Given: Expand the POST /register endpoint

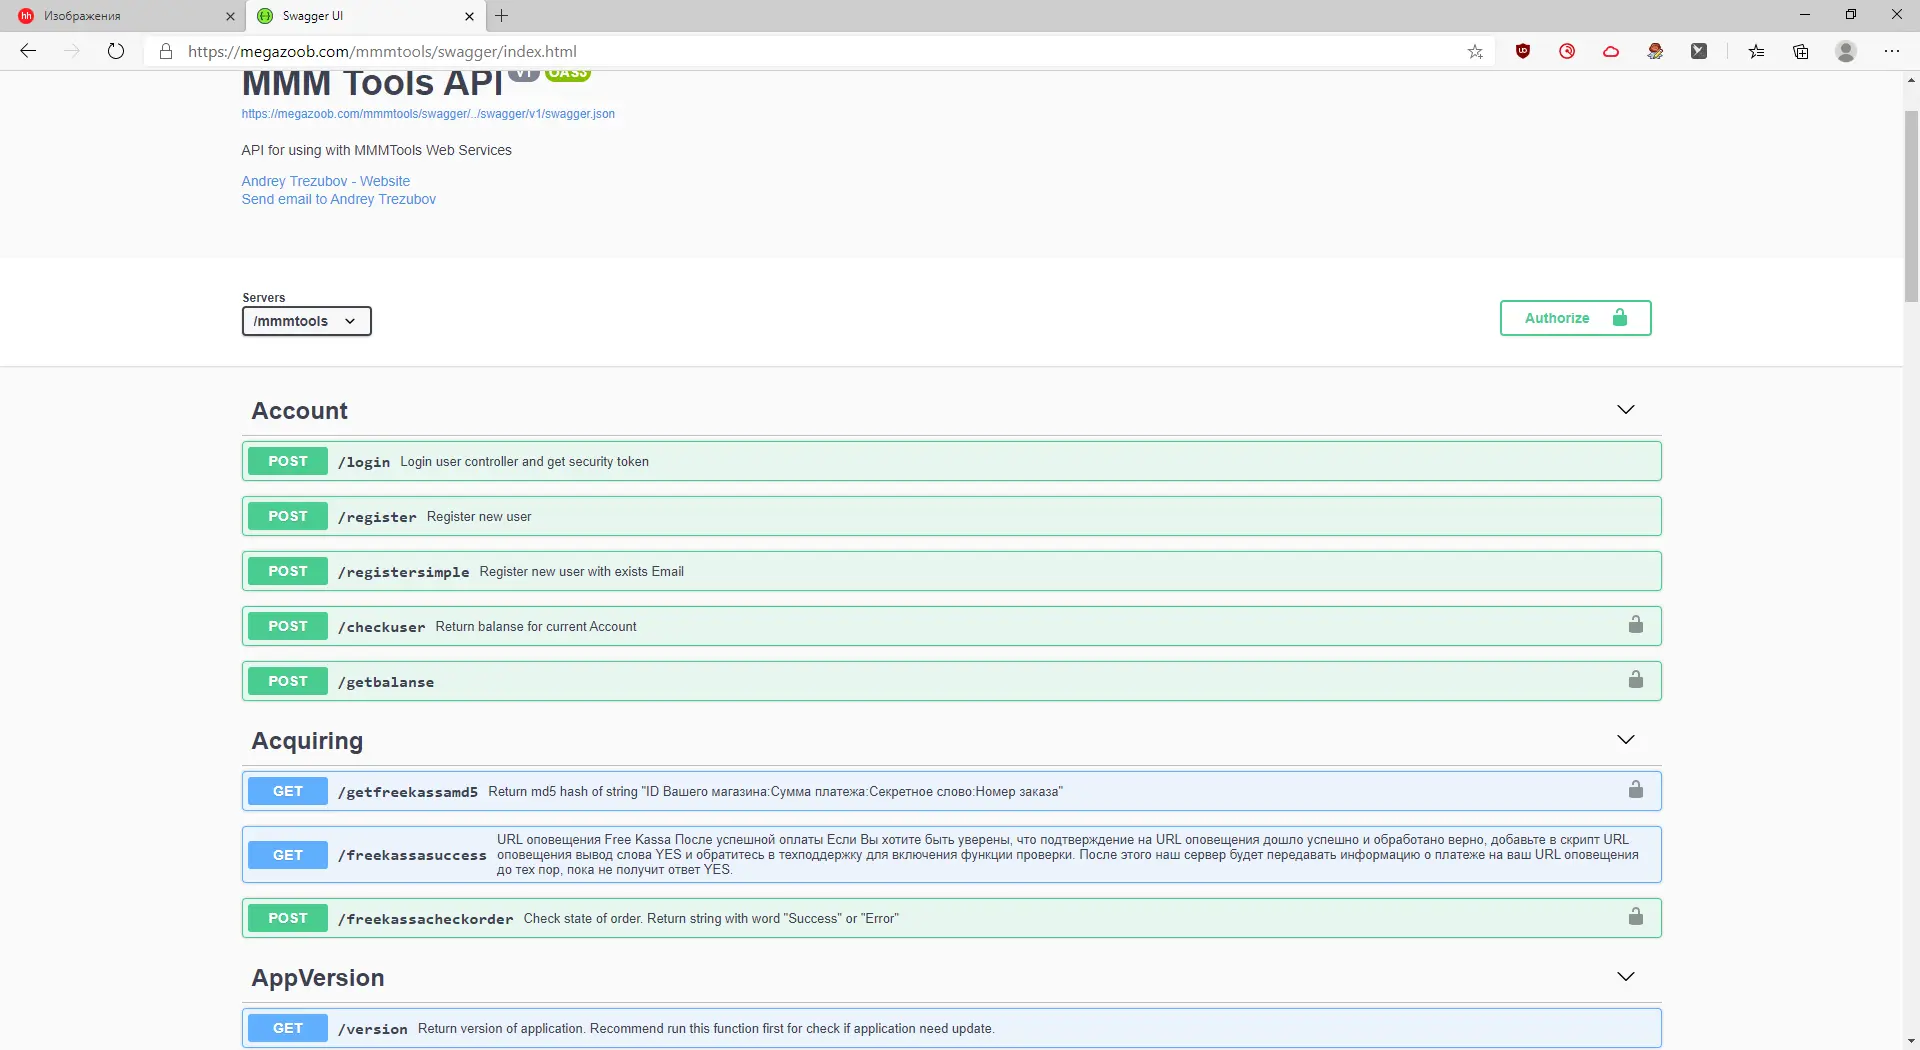Looking at the screenshot, I should 951,516.
